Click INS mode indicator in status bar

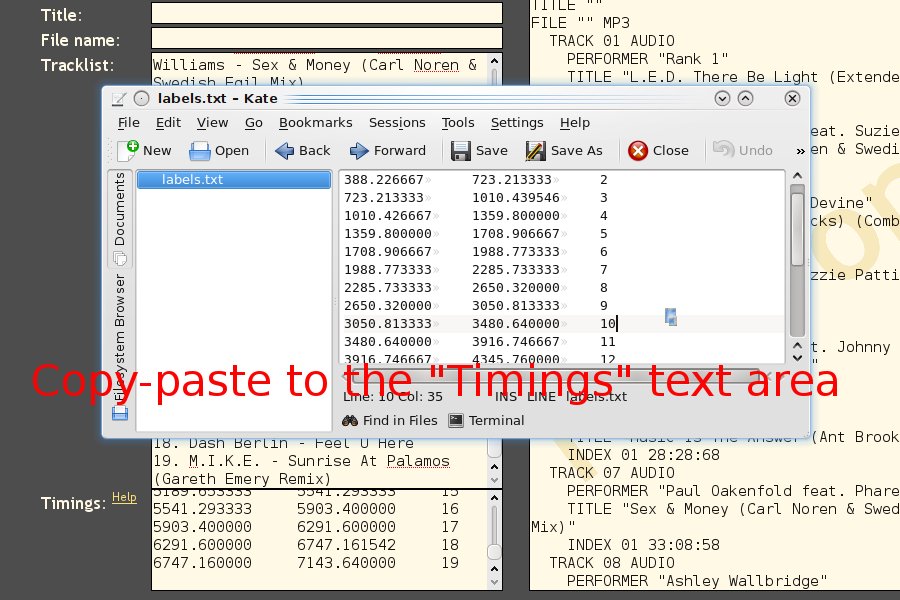click(x=506, y=397)
